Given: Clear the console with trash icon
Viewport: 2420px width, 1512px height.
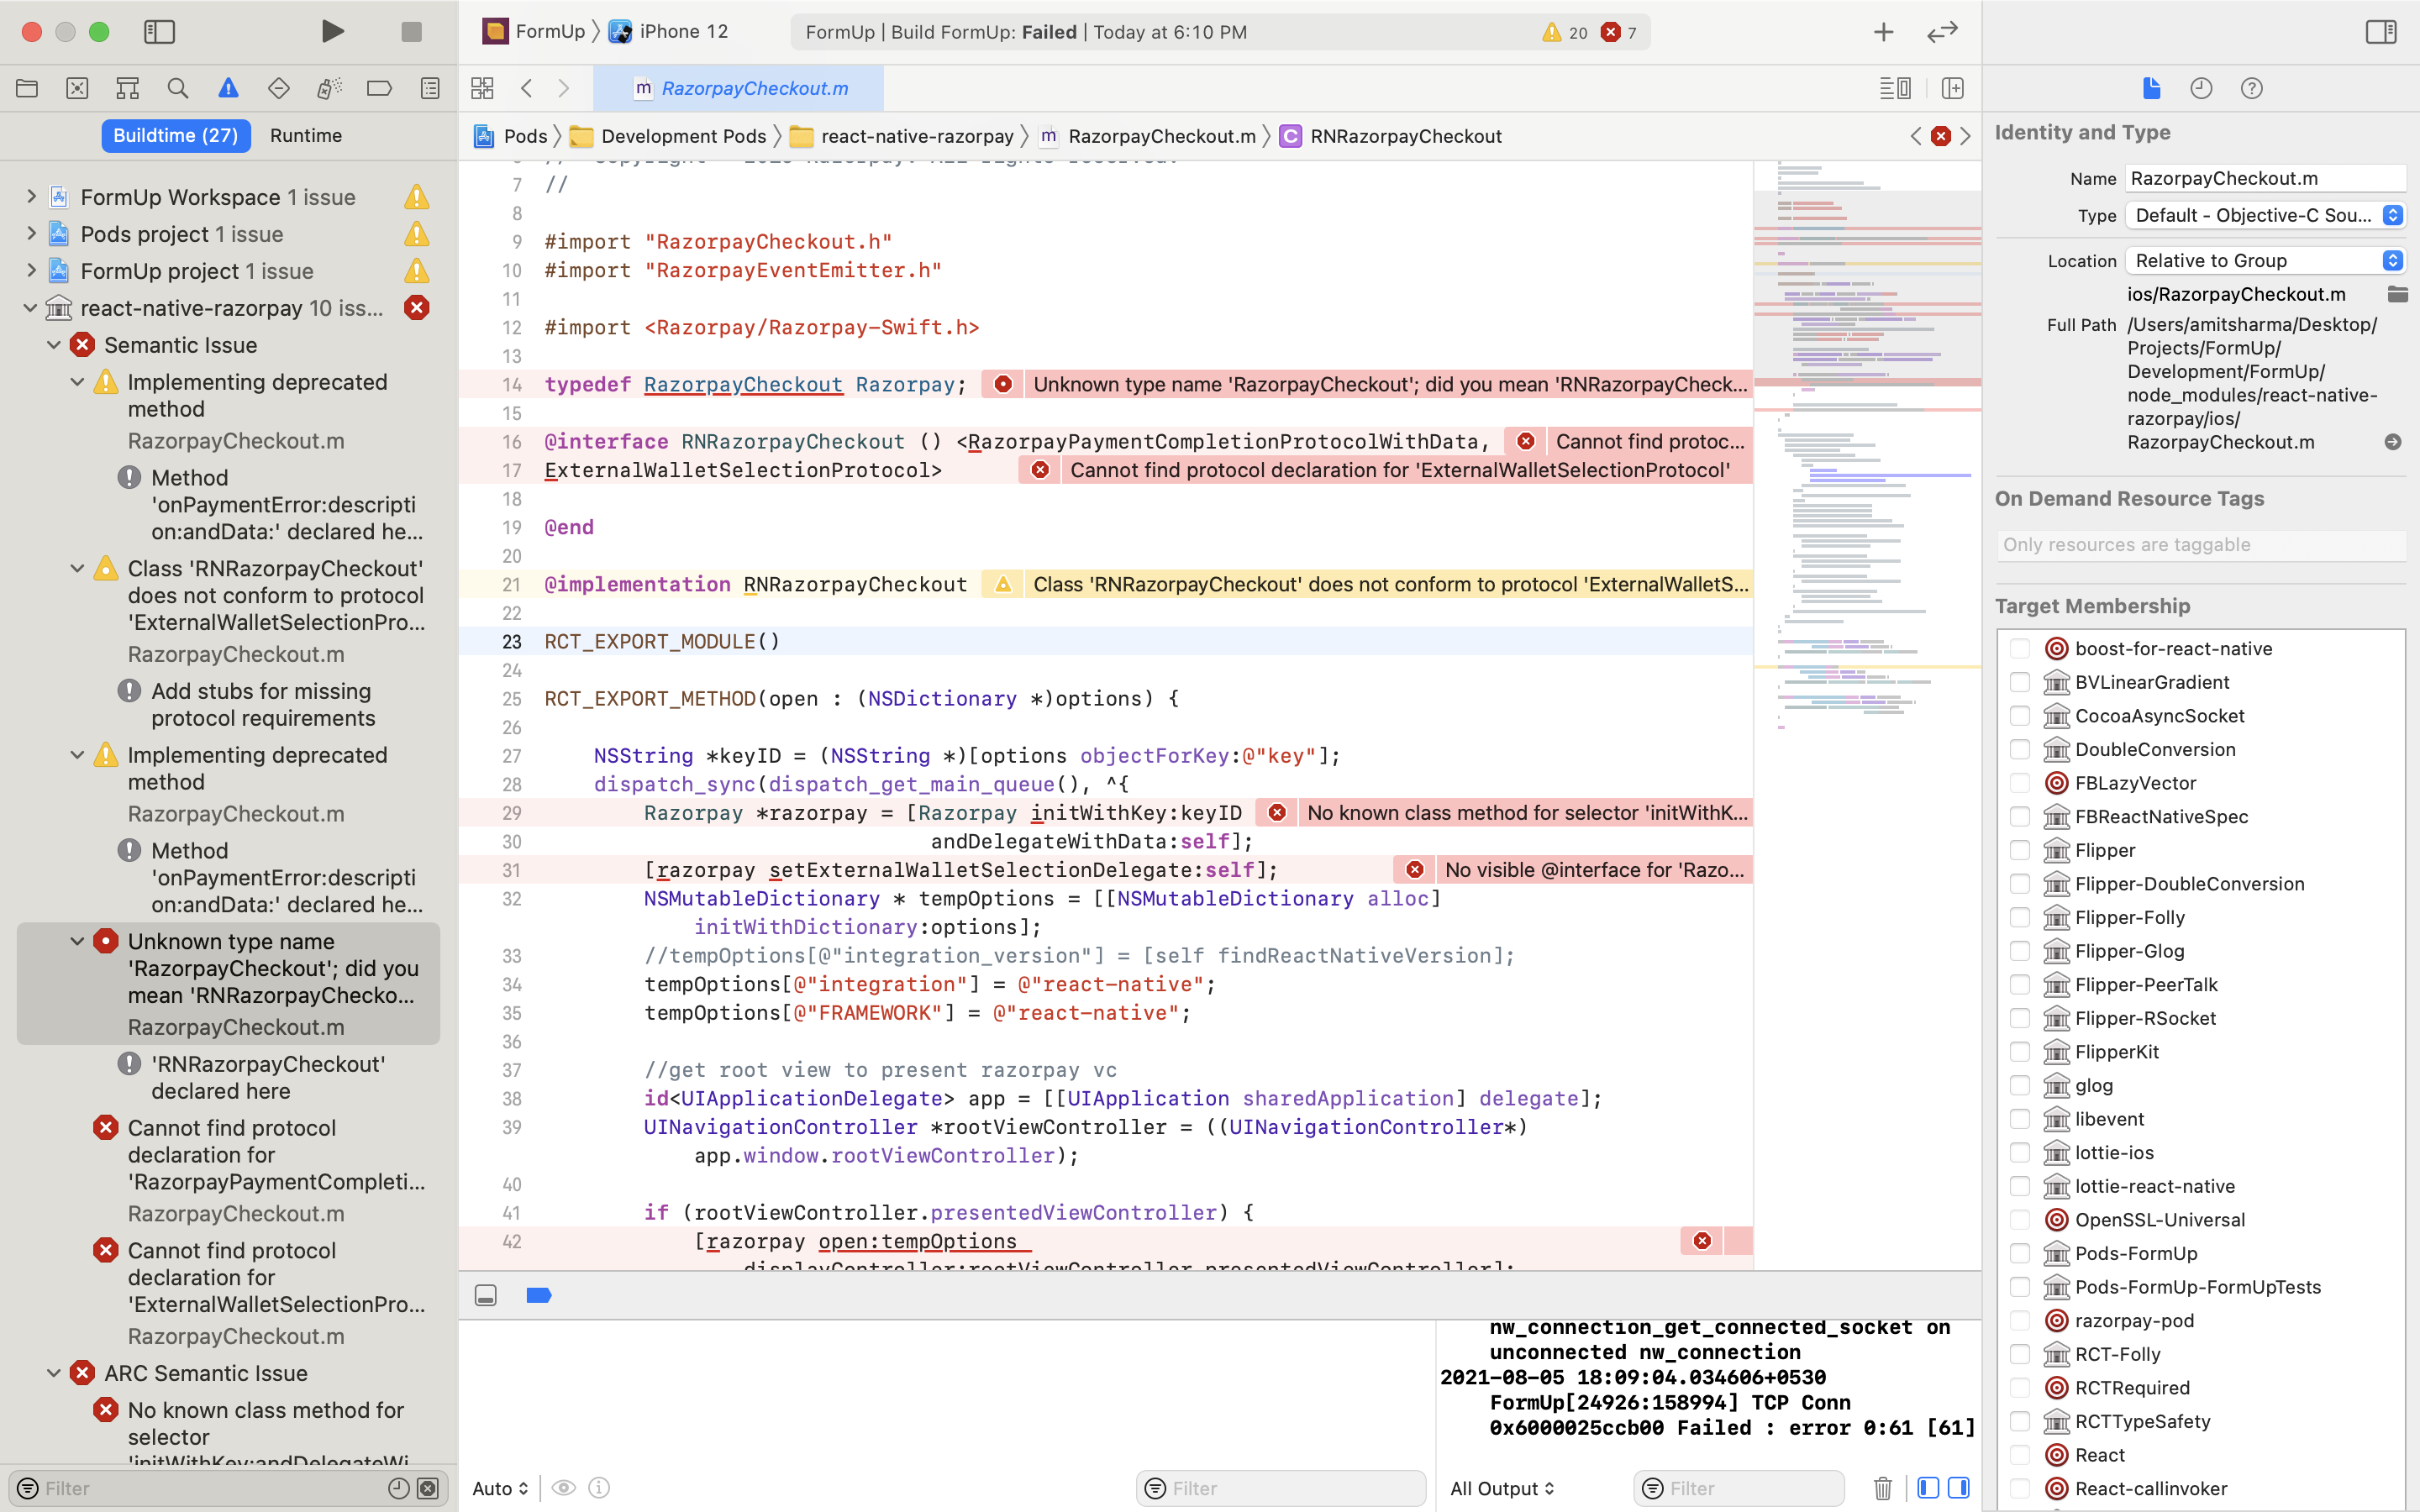Looking at the screenshot, I should click(1884, 1488).
